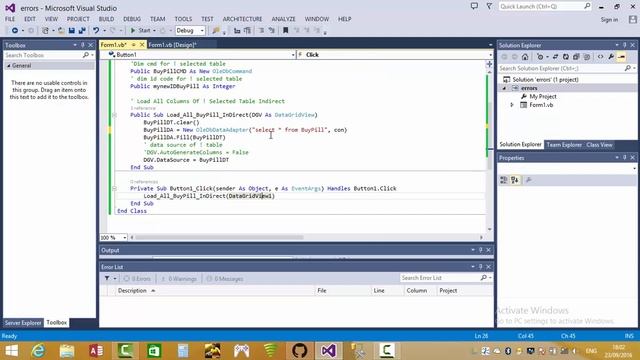Click the filter icon in Error List
640x360 pixels.
click(x=107, y=278)
